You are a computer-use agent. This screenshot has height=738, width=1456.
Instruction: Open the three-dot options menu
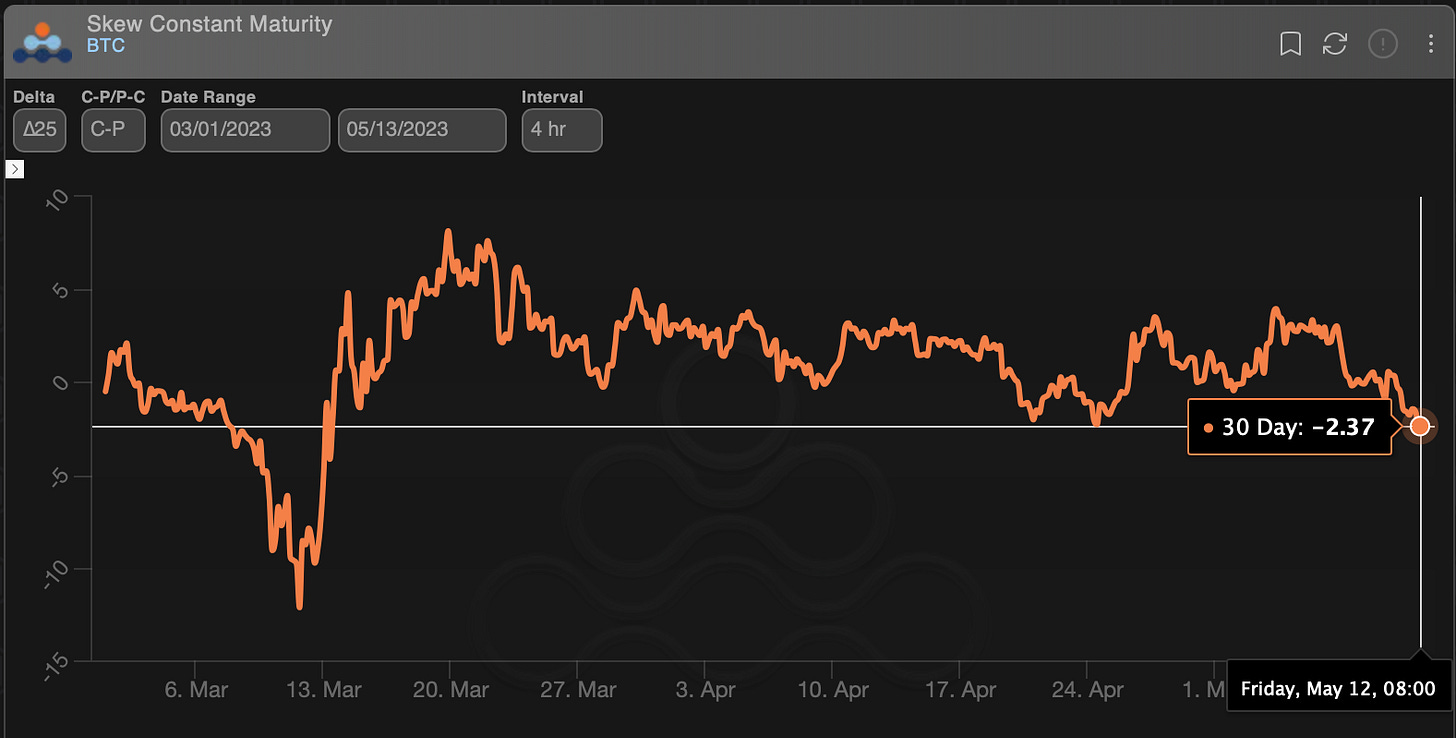tap(1431, 44)
